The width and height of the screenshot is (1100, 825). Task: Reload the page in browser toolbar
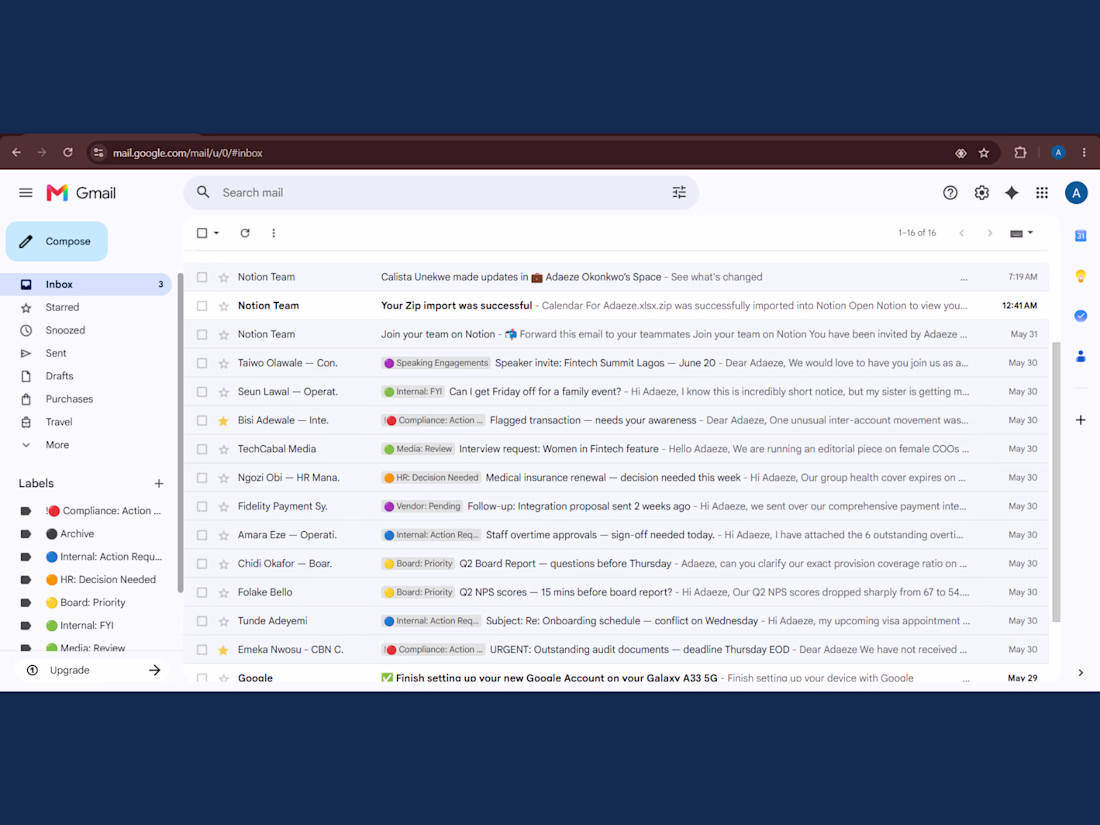68,153
